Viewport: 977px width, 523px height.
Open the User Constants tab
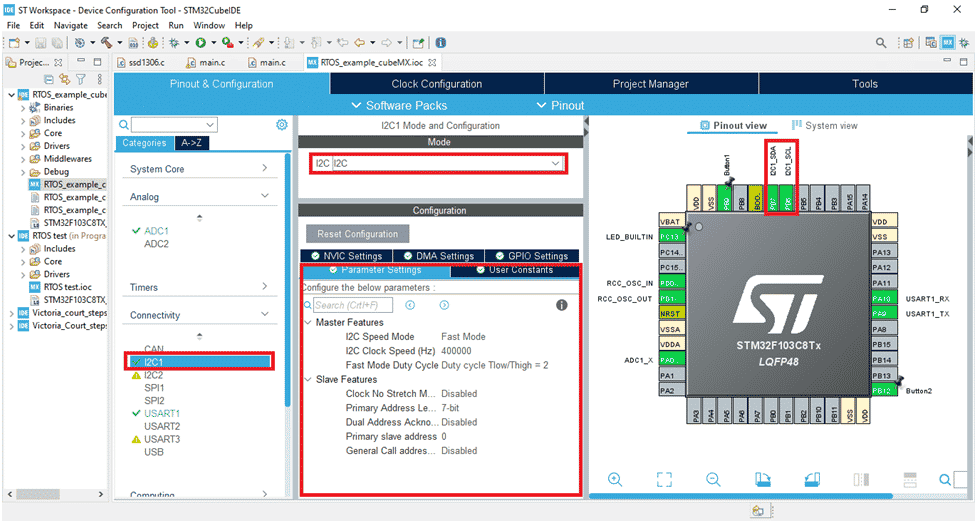click(515, 270)
